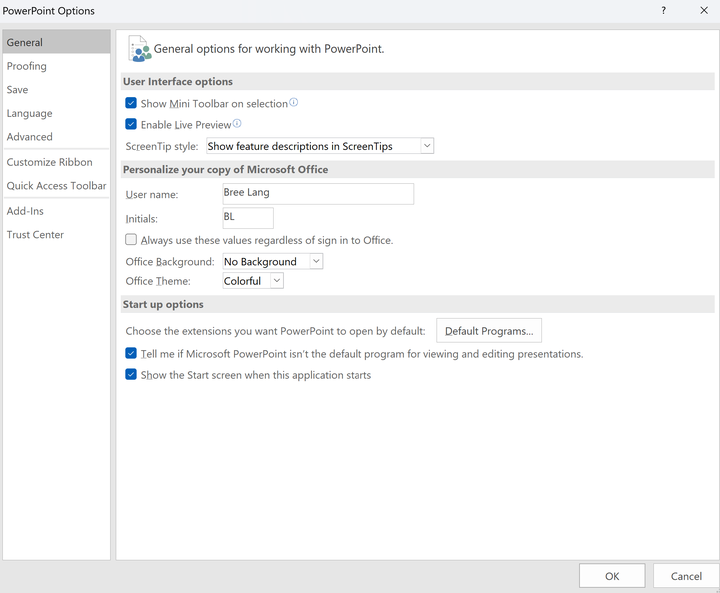Click the Default Programs button

[489, 331]
